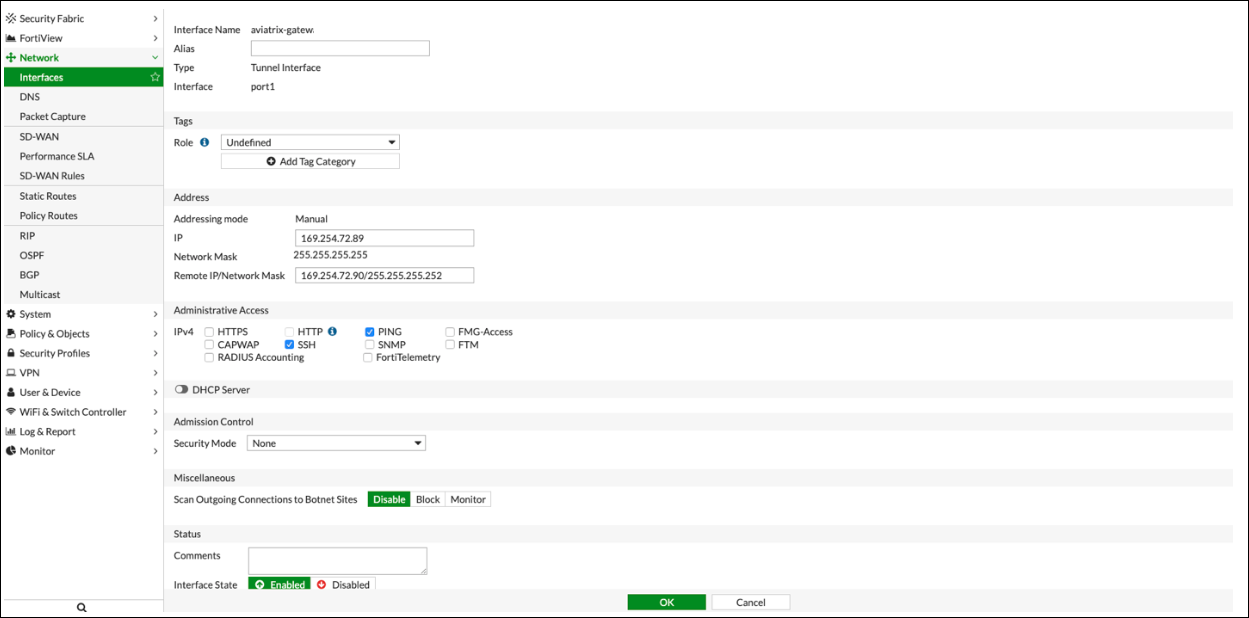Image resolution: width=1249 pixels, height=618 pixels.
Task: Click the Role info icon
Action: click(x=205, y=142)
